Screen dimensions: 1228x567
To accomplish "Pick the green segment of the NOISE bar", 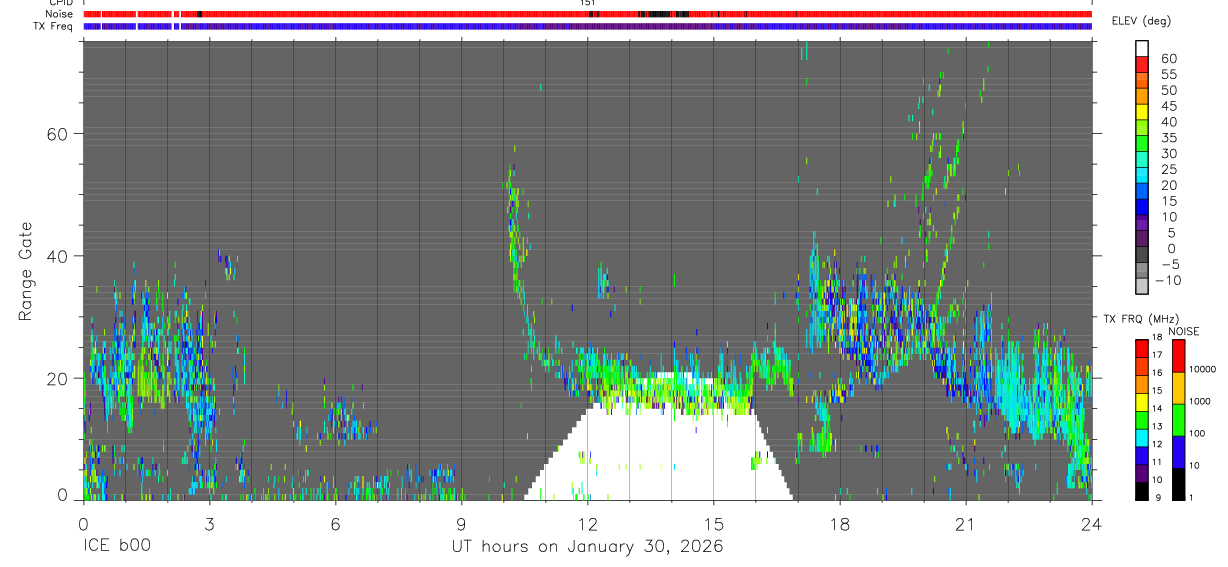I will tap(1178, 420).
